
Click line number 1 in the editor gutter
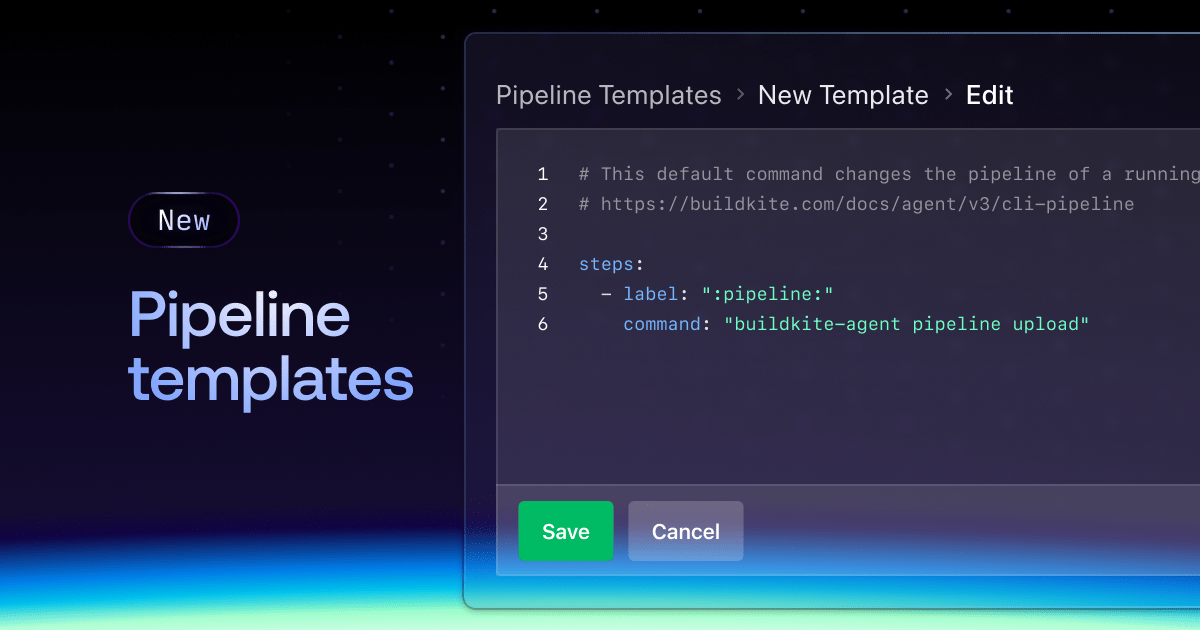coord(542,173)
